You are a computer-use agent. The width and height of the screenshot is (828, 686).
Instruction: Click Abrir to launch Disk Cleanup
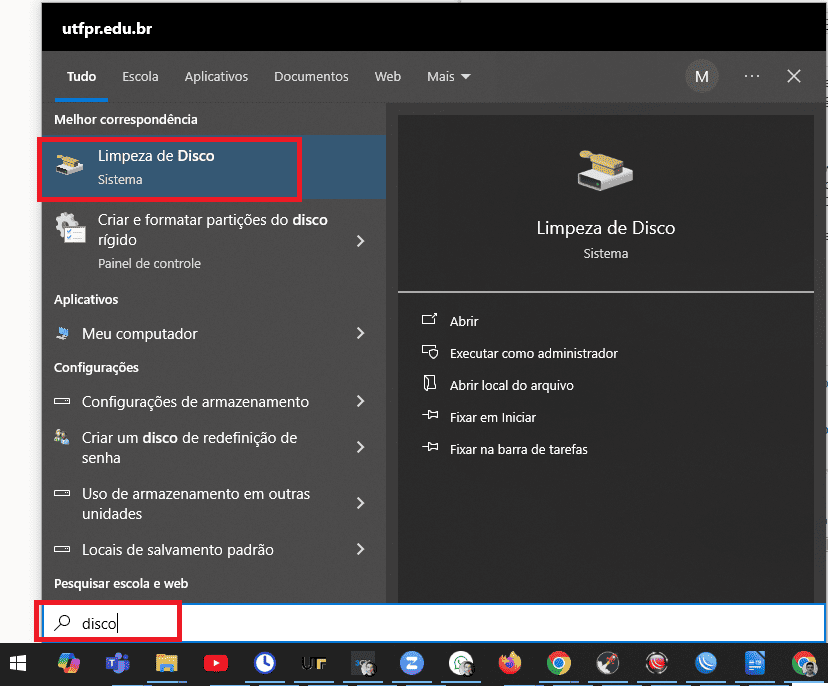coord(464,321)
